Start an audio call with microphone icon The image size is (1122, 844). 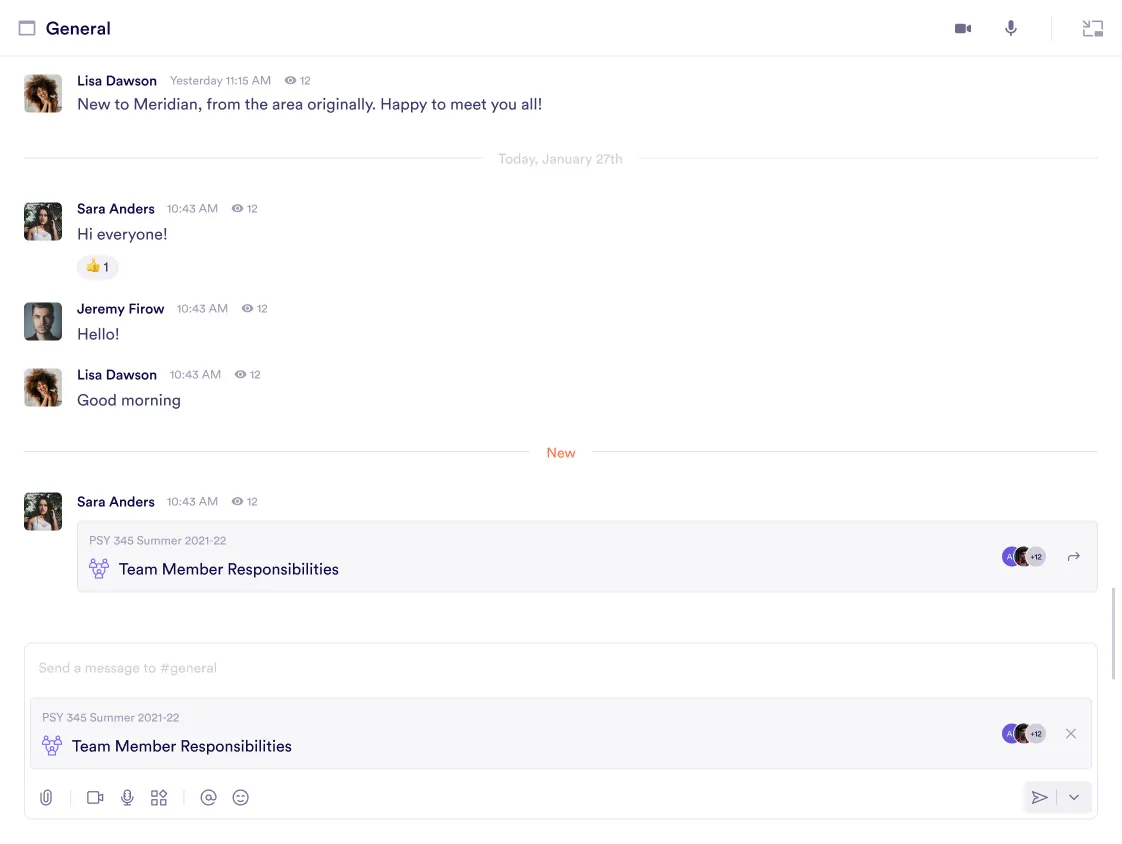(1011, 29)
